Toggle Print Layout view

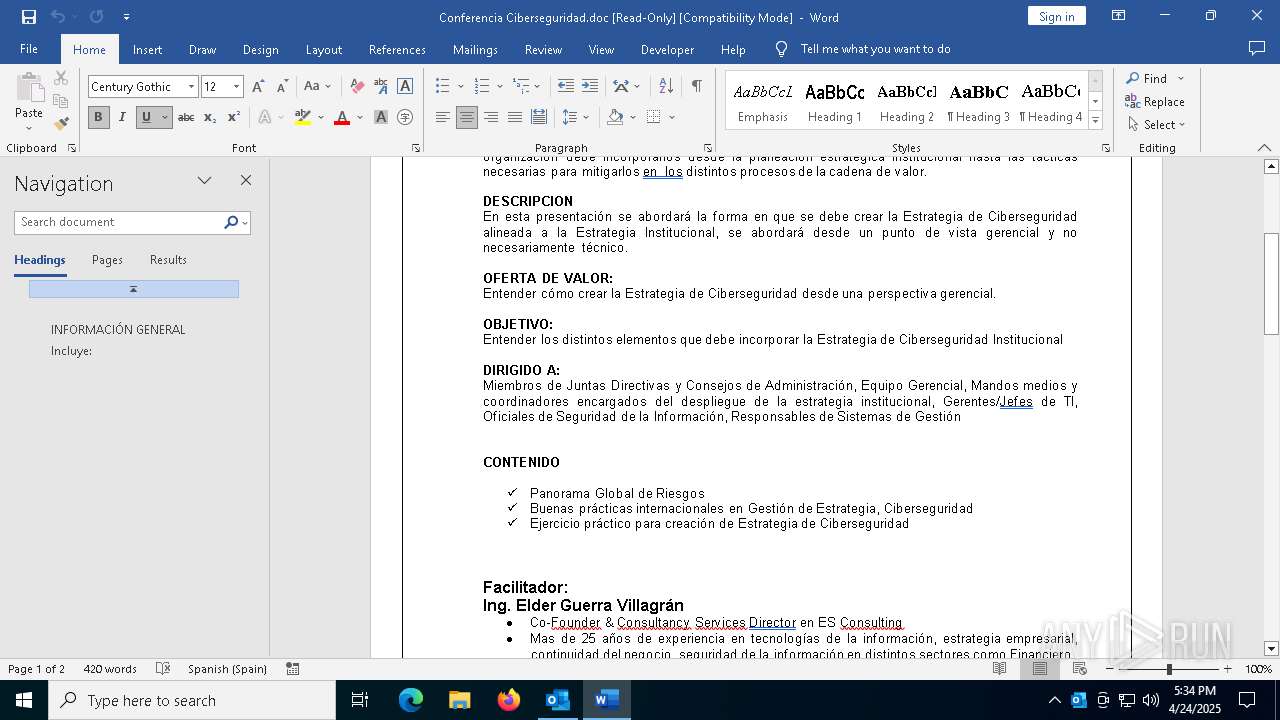tap(1040, 669)
